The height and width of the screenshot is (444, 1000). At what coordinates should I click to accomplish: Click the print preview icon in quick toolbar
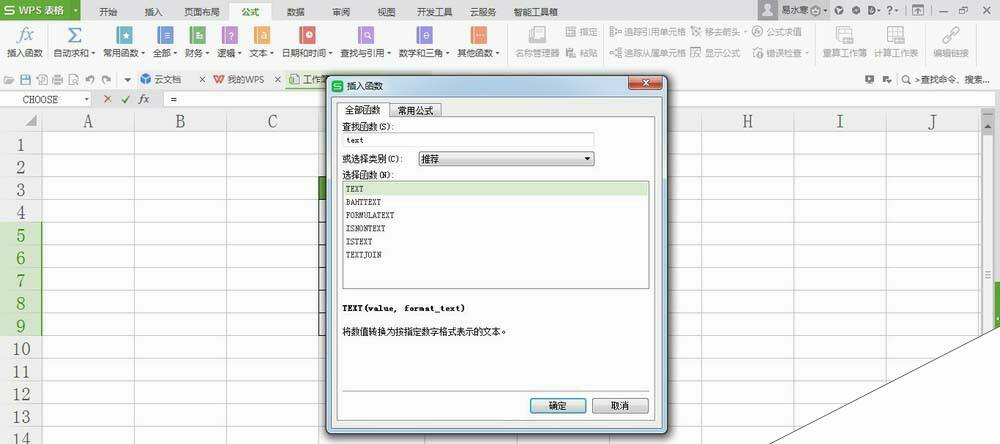pyautogui.click(x=73, y=80)
